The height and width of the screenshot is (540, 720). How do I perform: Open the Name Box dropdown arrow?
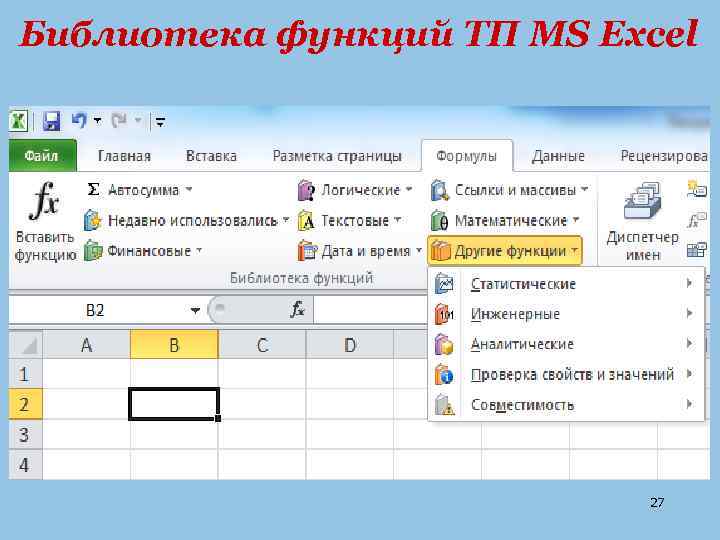pyautogui.click(x=195, y=311)
